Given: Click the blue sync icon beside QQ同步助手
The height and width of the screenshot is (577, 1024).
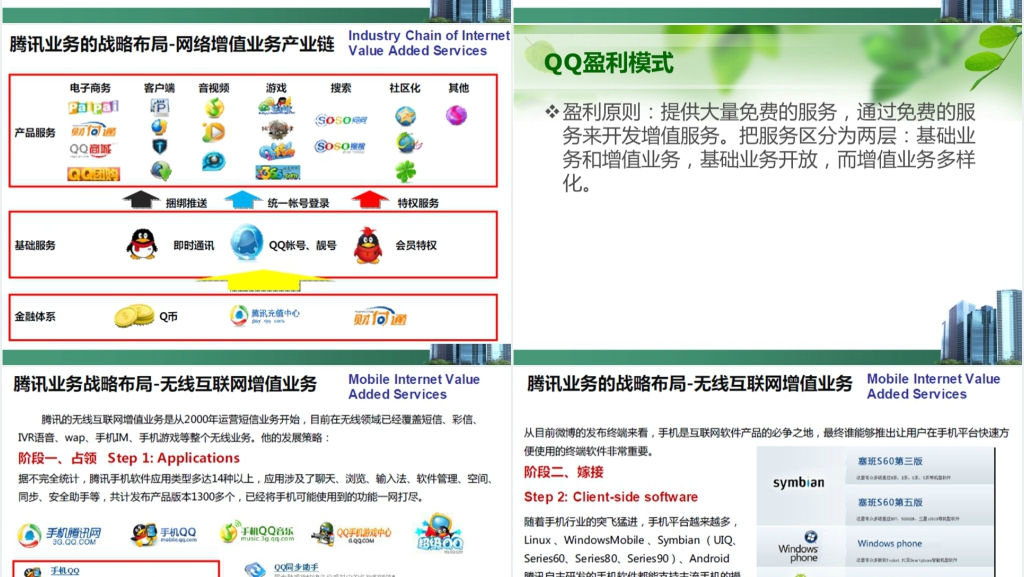Looking at the screenshot, I should pyautogui.click(x=255, y=570).
